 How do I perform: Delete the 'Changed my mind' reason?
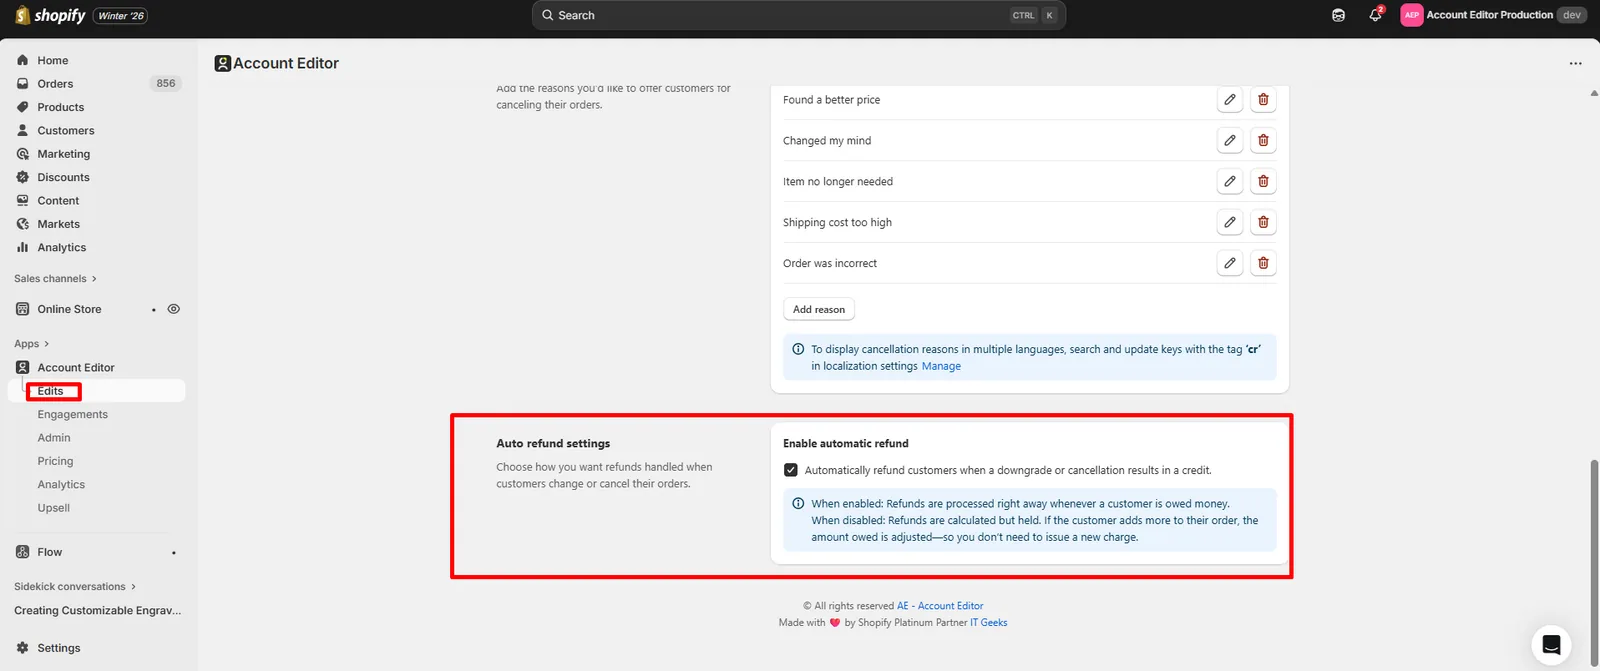[1263, 141]
